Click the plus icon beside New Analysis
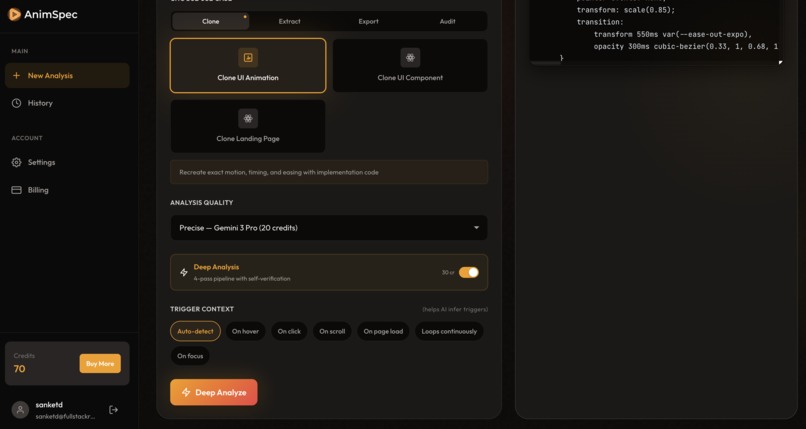This screenshot has width=806, height=429. [16, 76]
